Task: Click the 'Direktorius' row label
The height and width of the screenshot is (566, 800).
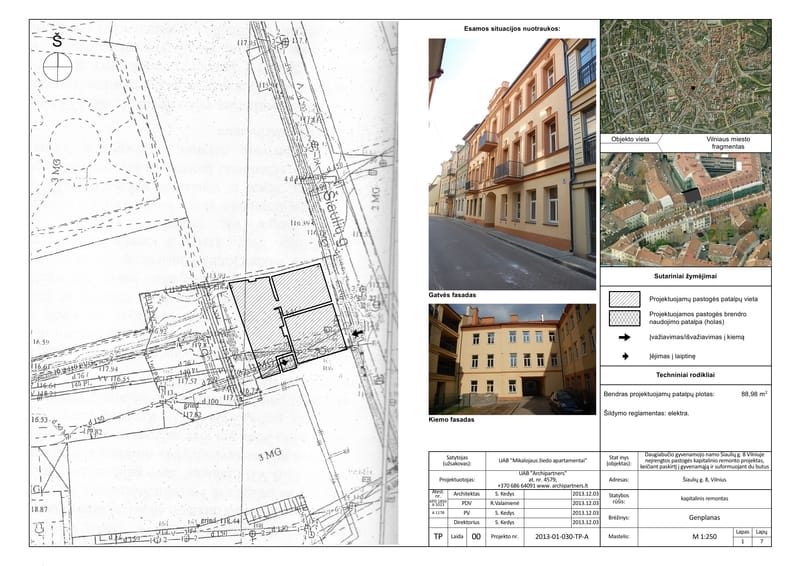Action: (x=466, y=523)
